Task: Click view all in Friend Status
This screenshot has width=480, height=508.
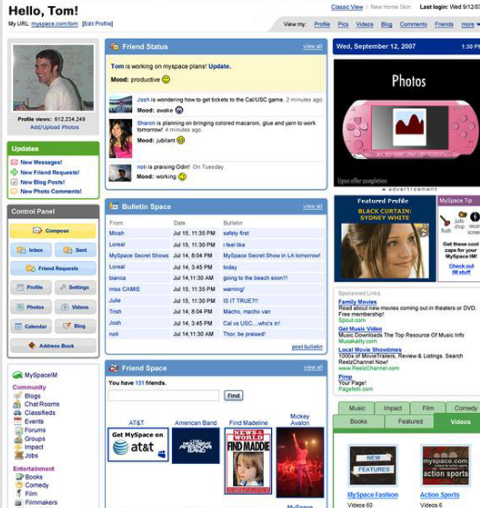Action: tap(313, 47)
